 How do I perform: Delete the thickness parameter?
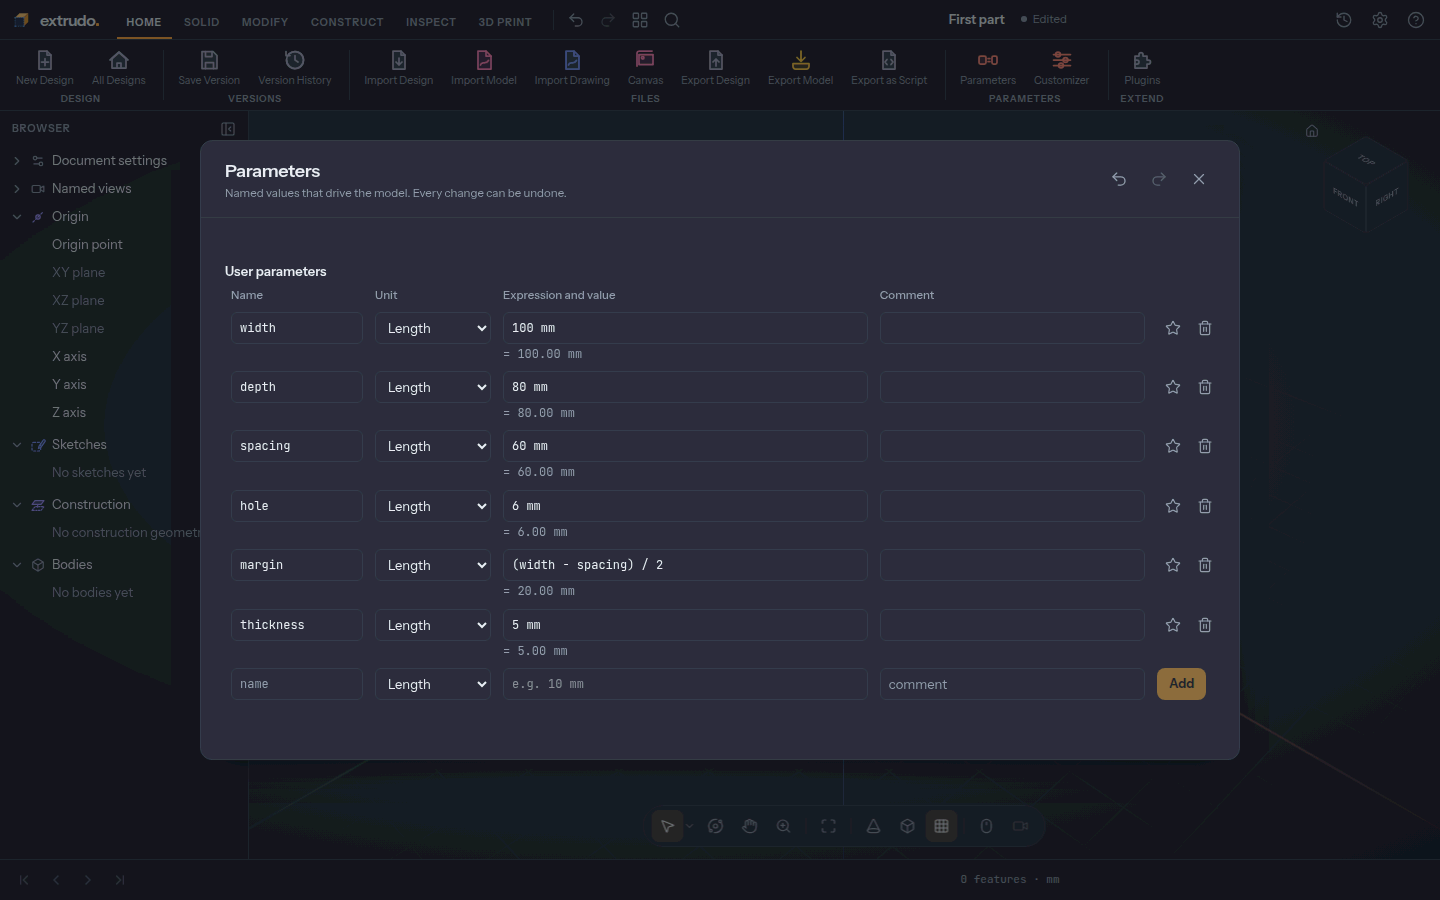click(1205, 625)
